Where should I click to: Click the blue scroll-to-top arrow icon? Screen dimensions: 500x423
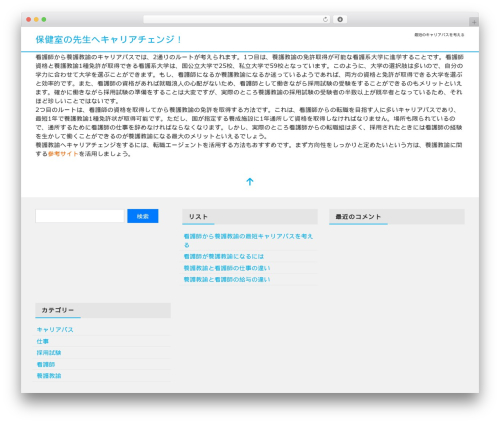[x=250, y=182]
